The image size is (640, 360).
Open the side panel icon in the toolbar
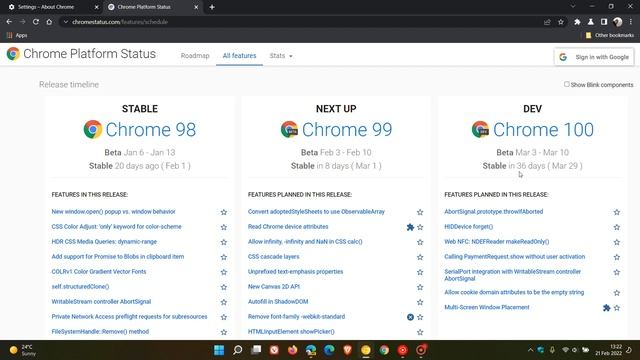(x=604, y=22)
